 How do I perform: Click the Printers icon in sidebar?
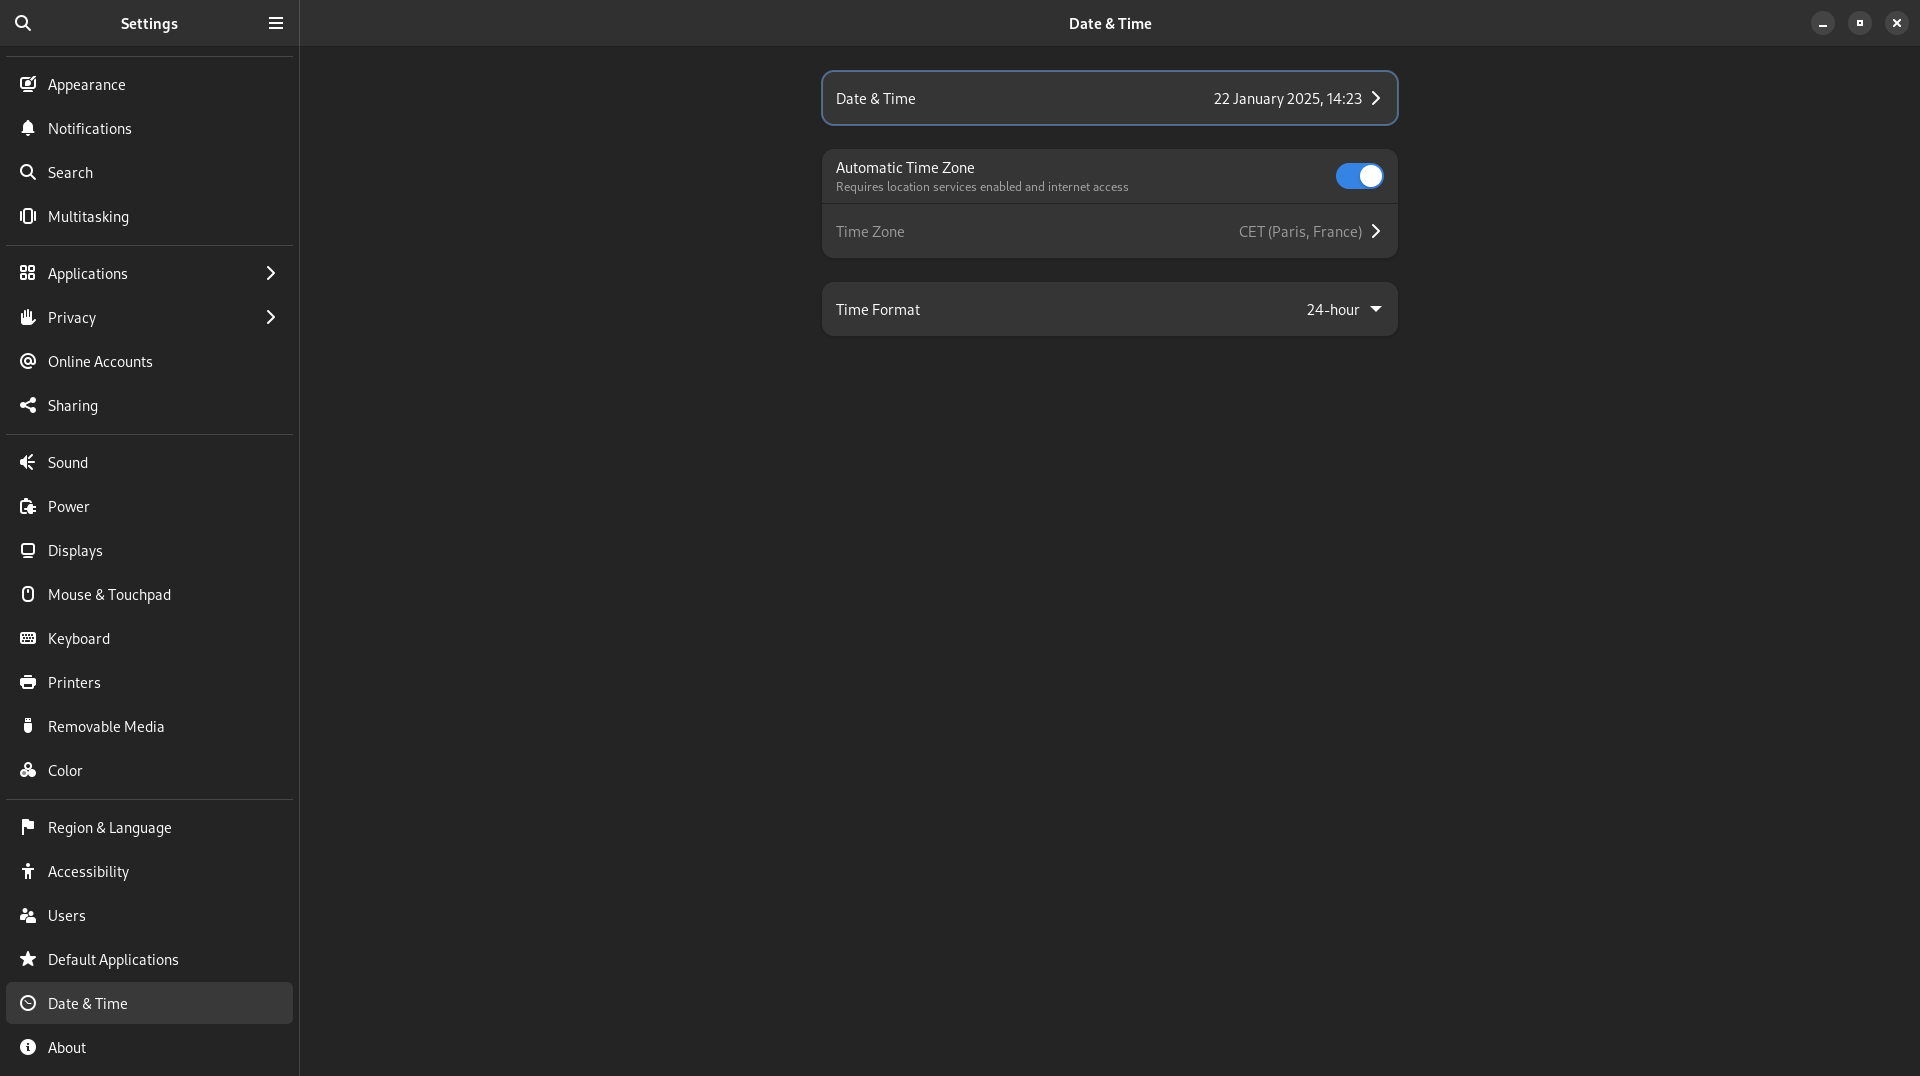coord(28,682)
